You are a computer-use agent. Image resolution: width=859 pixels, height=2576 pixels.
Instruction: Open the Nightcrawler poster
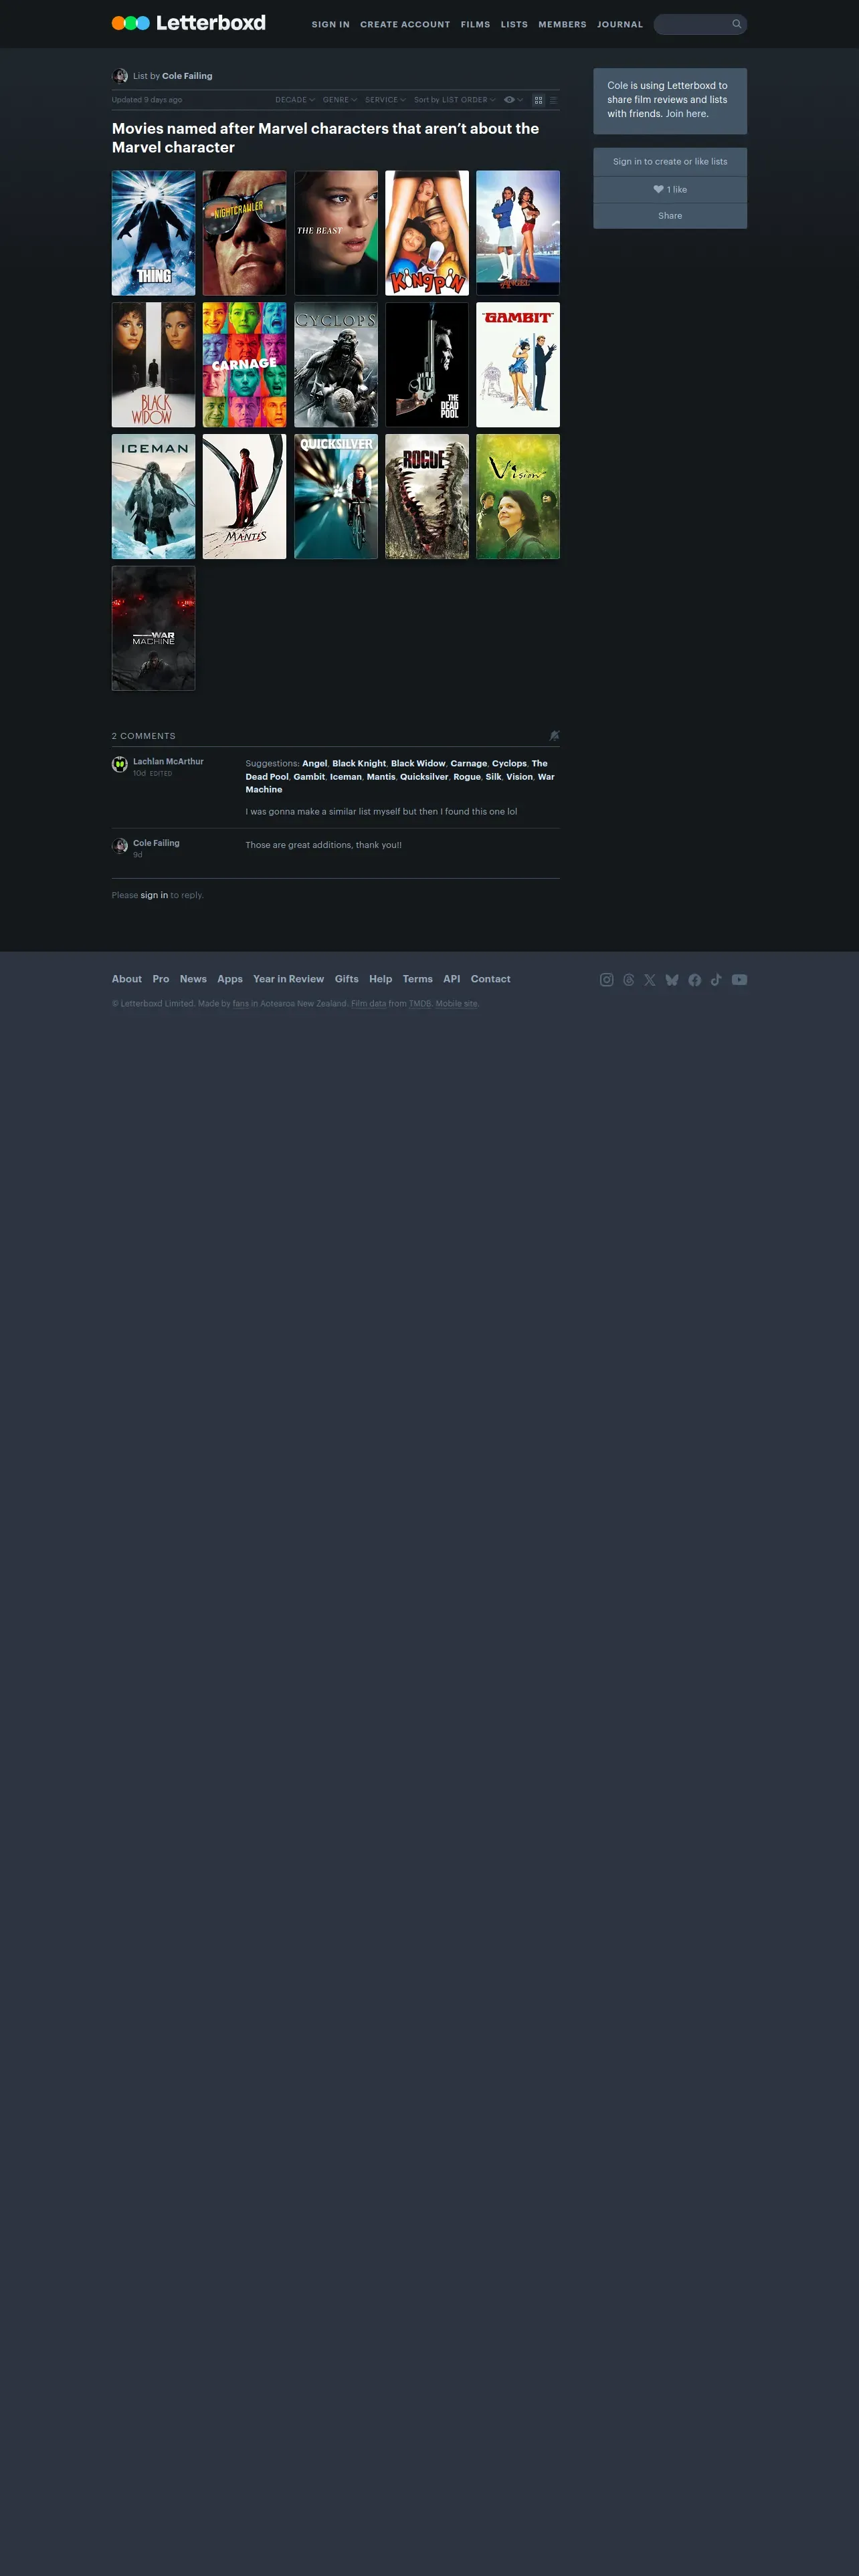(x=245, y=233)
